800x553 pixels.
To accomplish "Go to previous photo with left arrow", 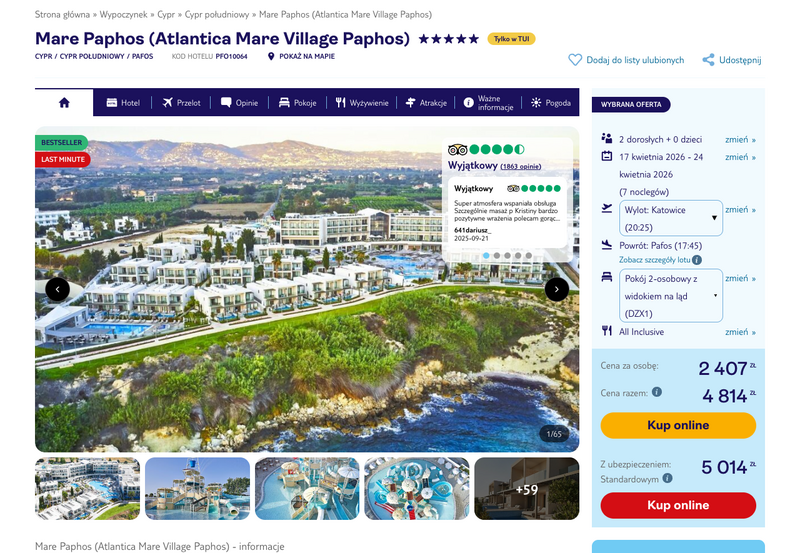I will pos(58,289).
